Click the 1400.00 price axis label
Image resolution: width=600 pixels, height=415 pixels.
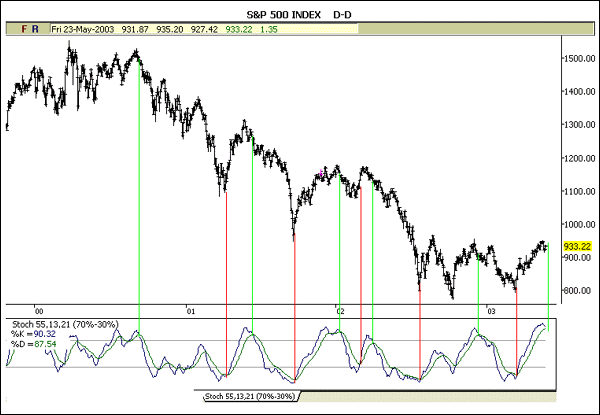[x=579, y=91]
